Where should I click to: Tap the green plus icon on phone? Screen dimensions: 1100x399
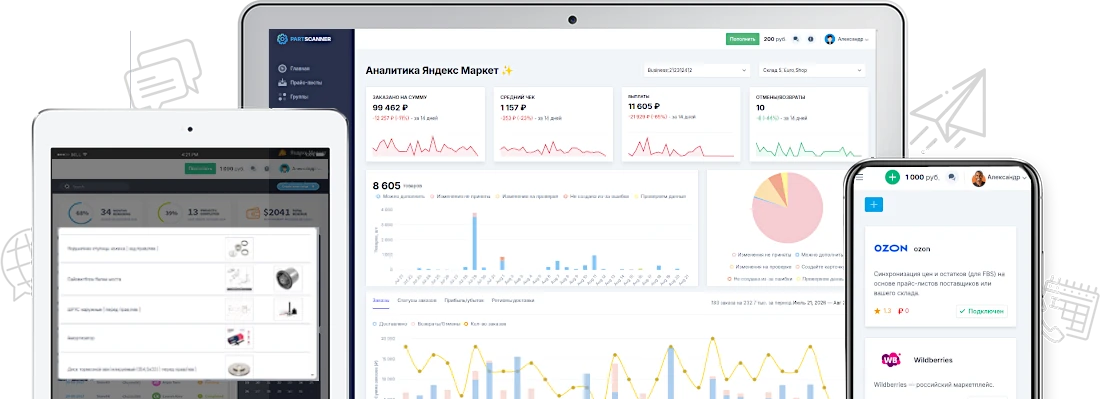click(x=892, y=177)
